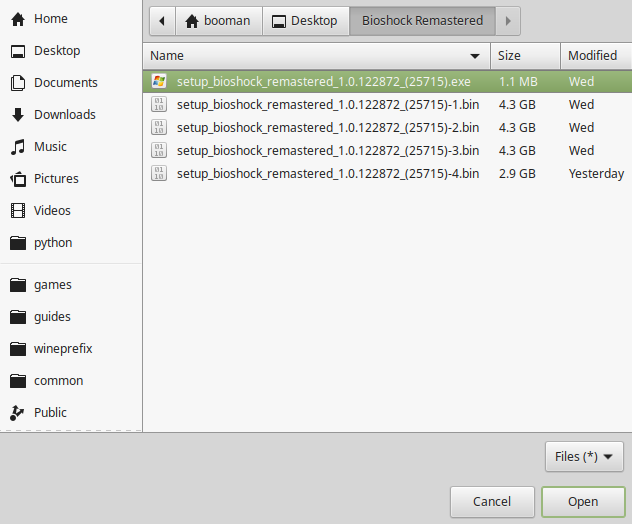The height and width of the screenshot is (524, 632).
Task: Click the Cancel button
Action: point(492,502)
